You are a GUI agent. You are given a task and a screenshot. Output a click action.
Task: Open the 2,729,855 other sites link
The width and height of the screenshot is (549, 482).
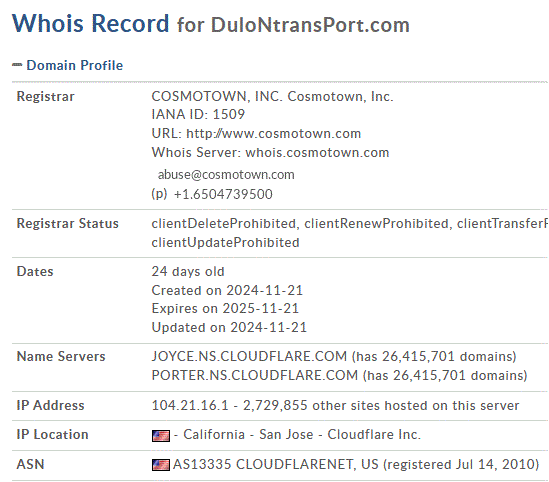381,405
